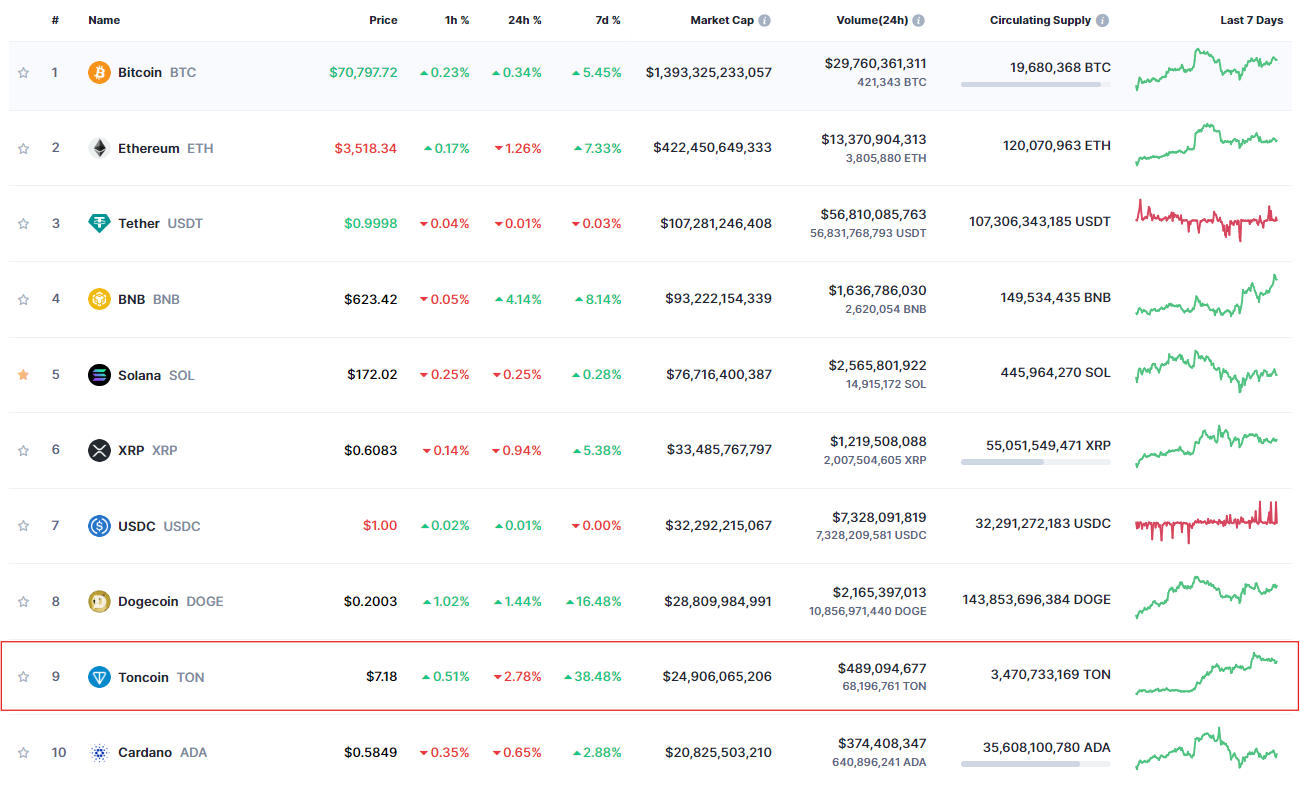The image size is (1300, 787).
Task: Remove Solana from watchlist via star
Action: pos(23,375)
